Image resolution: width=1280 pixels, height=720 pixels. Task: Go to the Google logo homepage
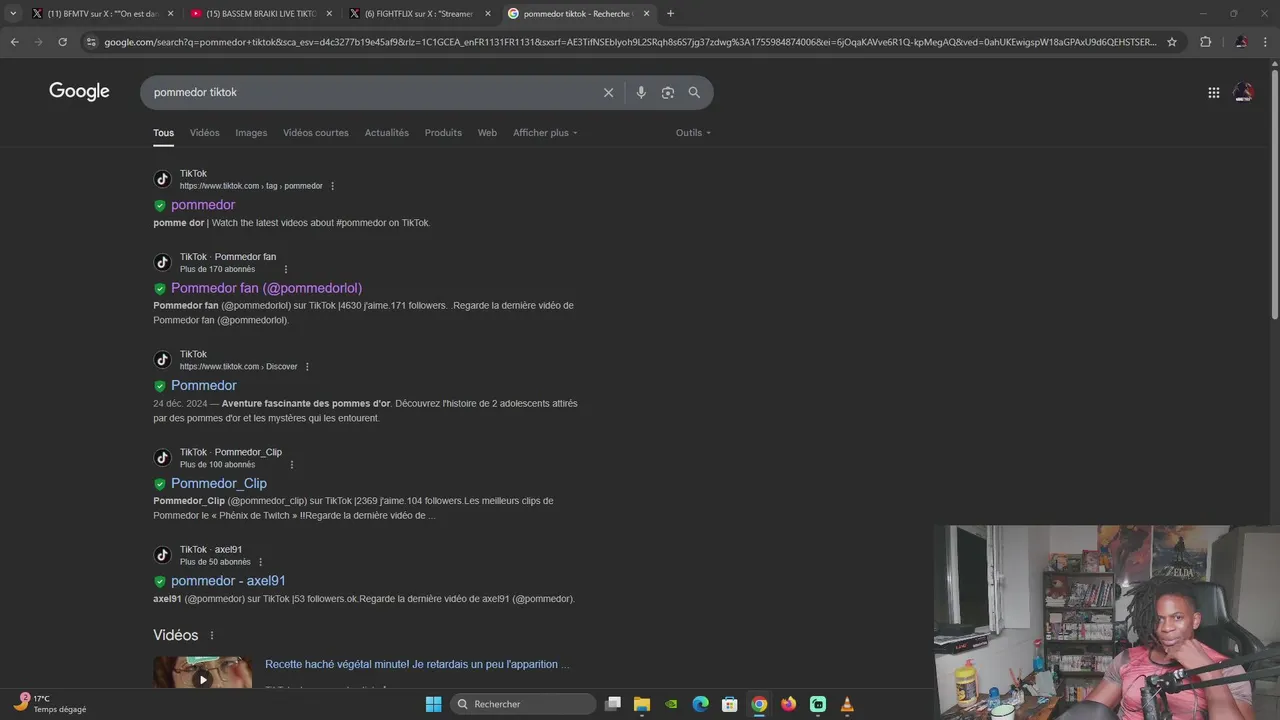click(x=79, y=92)
